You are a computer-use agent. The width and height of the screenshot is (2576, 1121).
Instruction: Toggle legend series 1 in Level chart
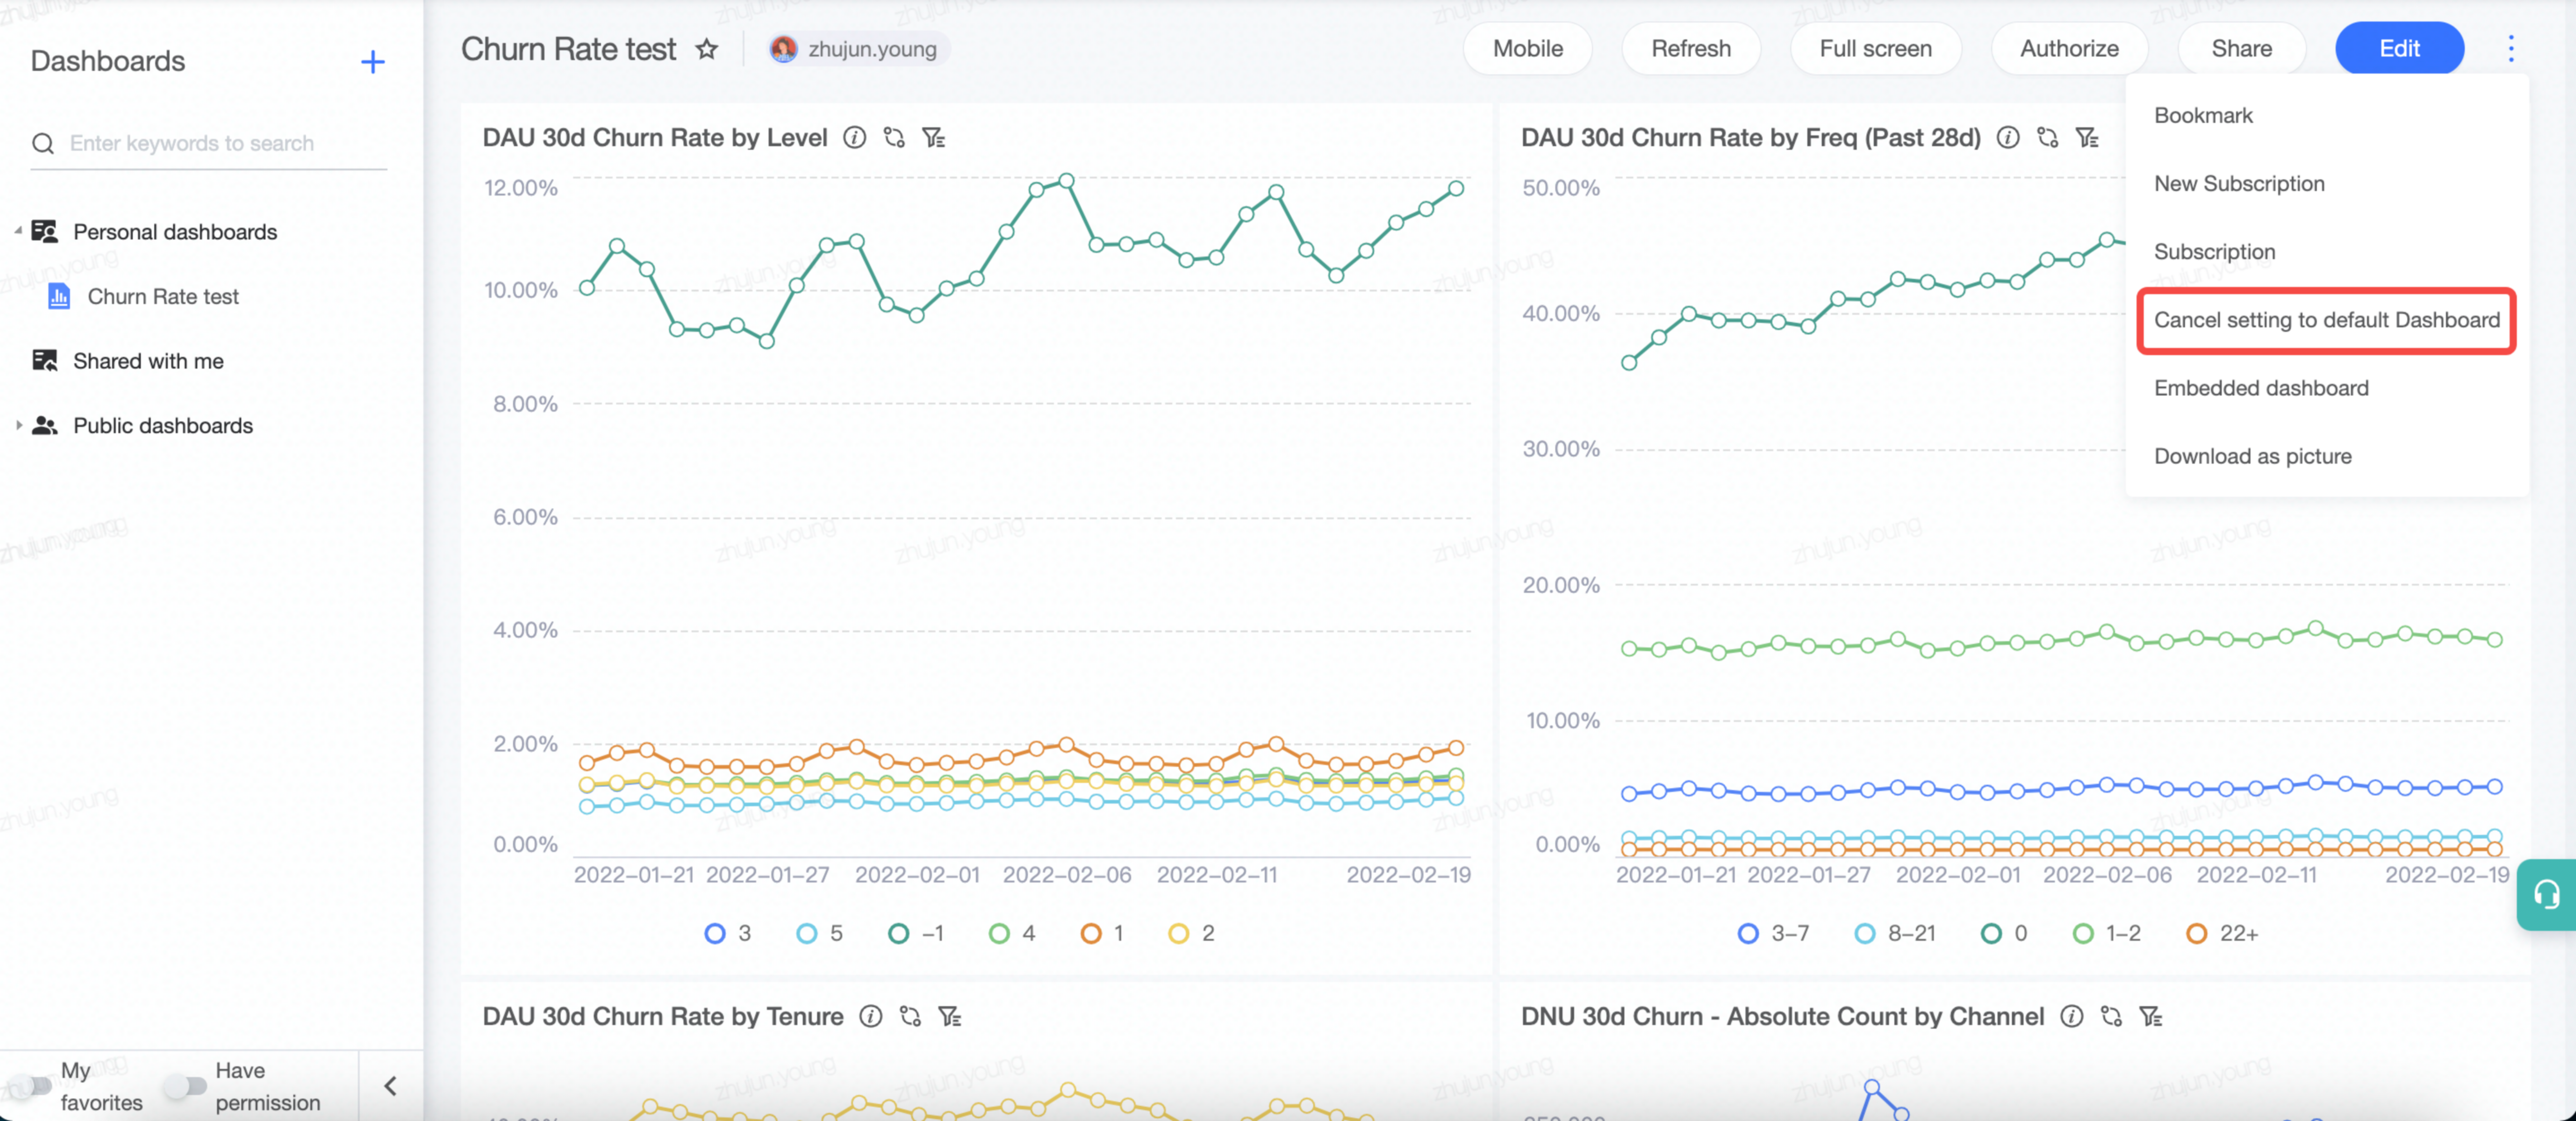[x=1102, y=933]
